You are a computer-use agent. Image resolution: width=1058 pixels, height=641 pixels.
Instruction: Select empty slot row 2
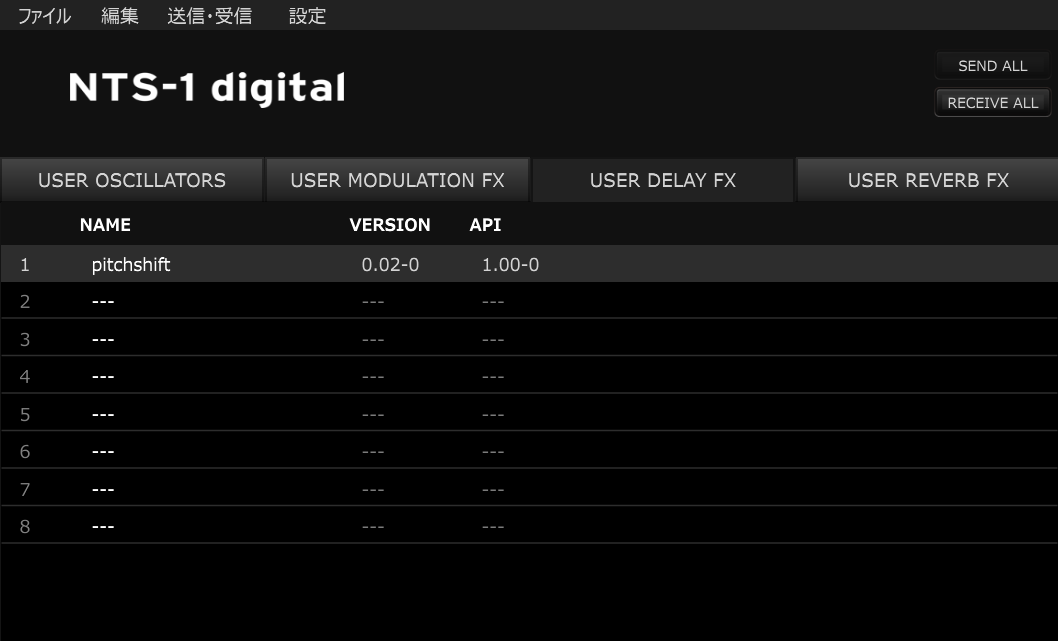click(x=529, y=301)
